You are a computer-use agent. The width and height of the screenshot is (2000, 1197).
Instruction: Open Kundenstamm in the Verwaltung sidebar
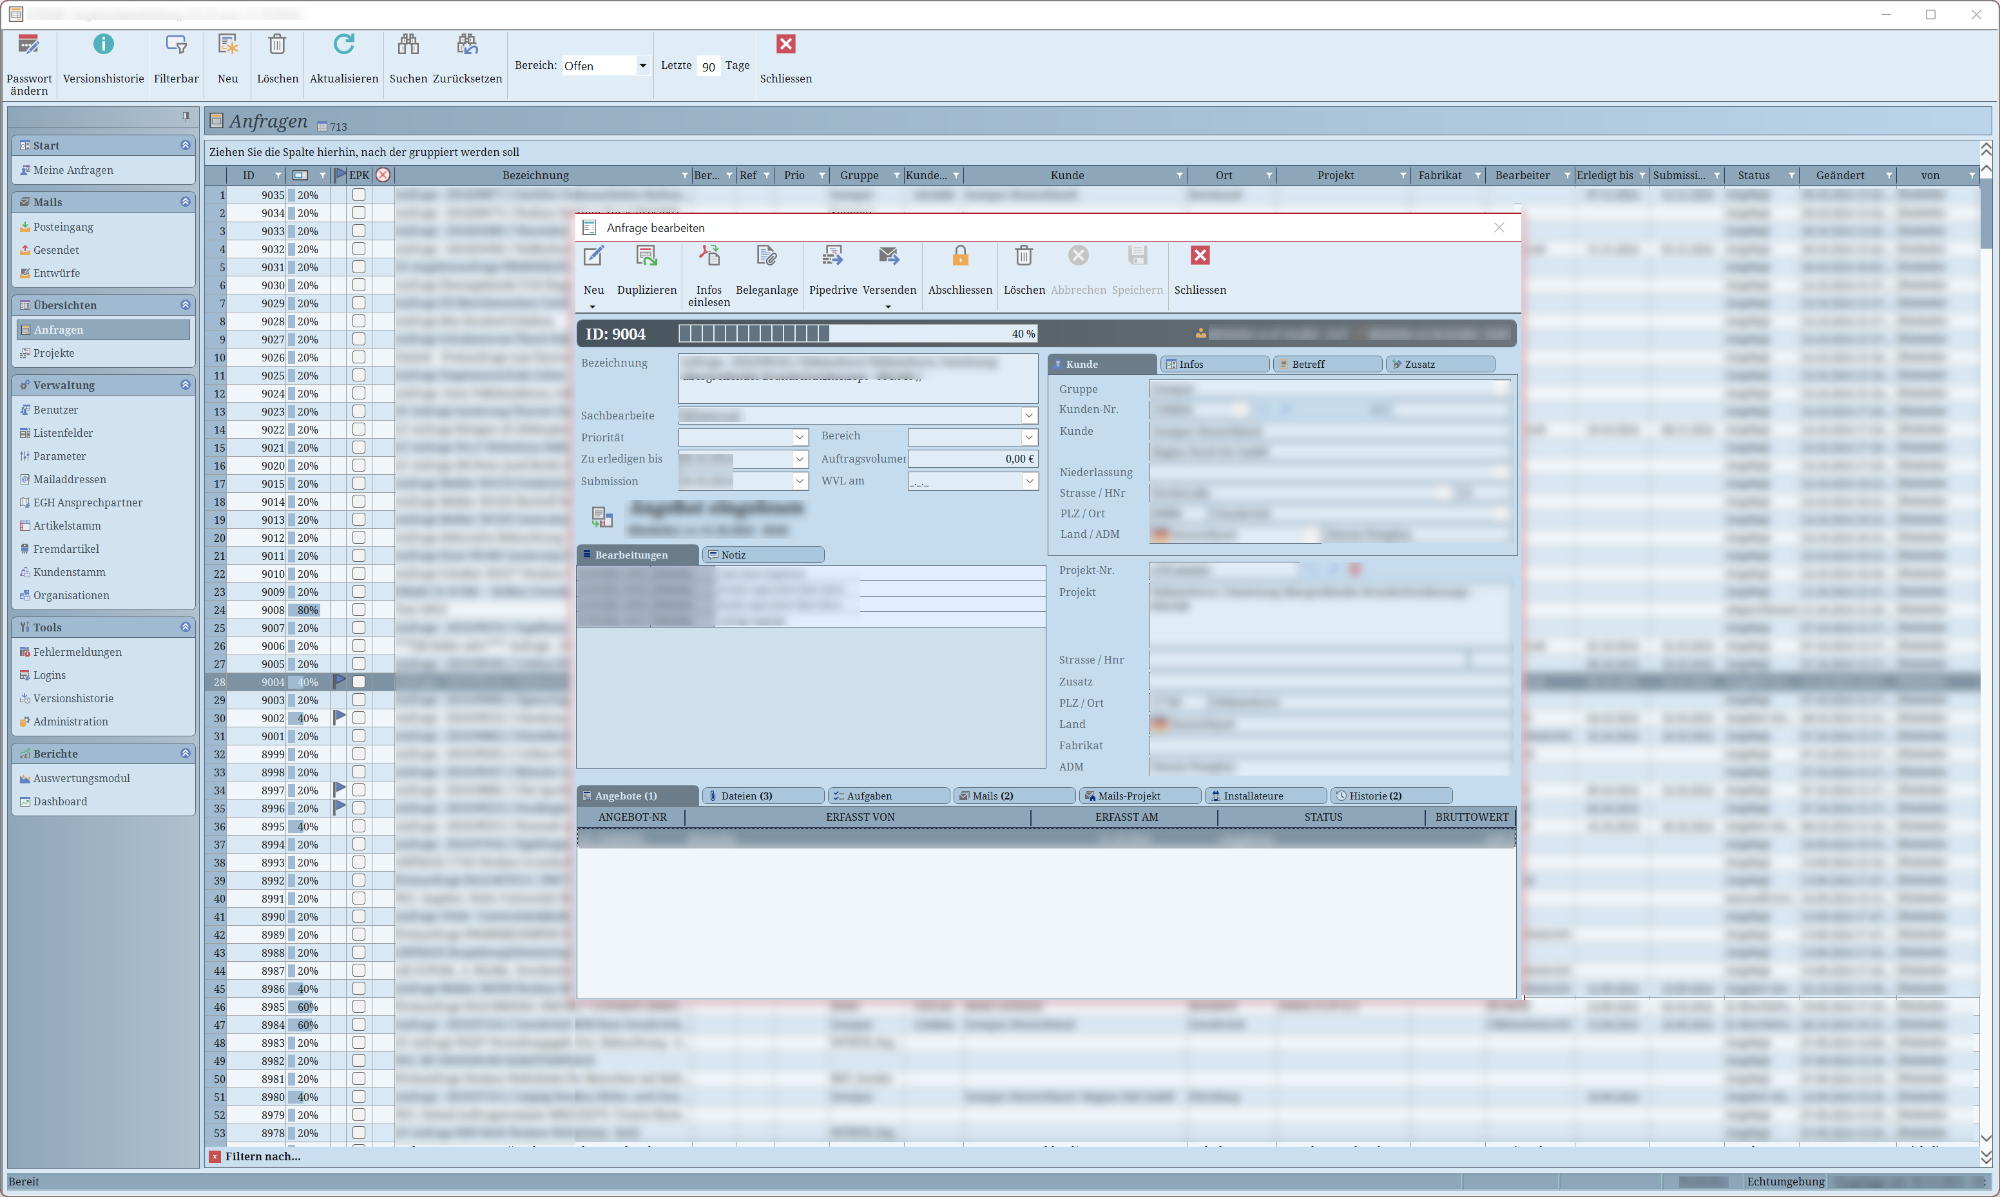(x=69, y=572)
